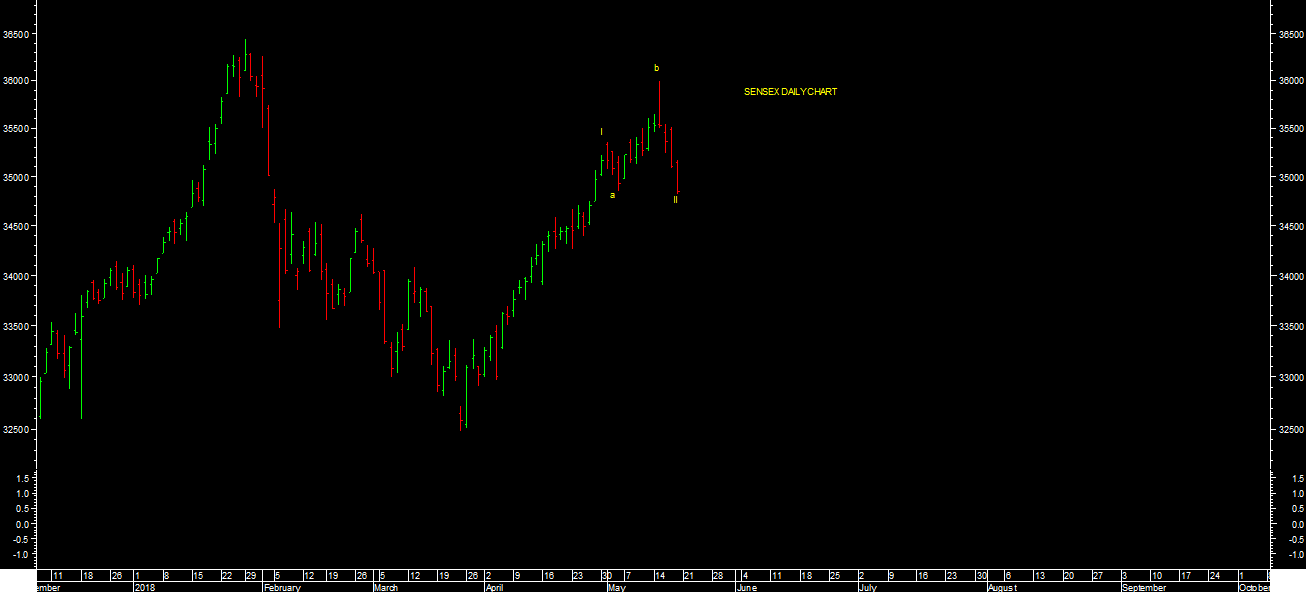Select June on the date axis
The width and height of the screenshot is (1306, 592).
pos(747,588)
